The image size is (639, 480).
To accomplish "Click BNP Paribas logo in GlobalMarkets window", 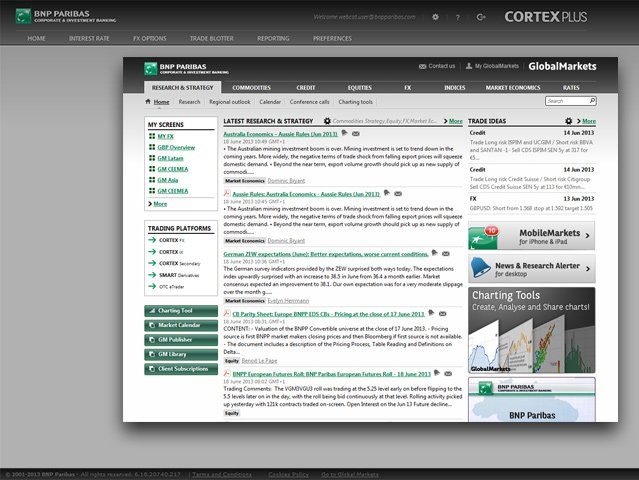I will click(x=186, y=68).
